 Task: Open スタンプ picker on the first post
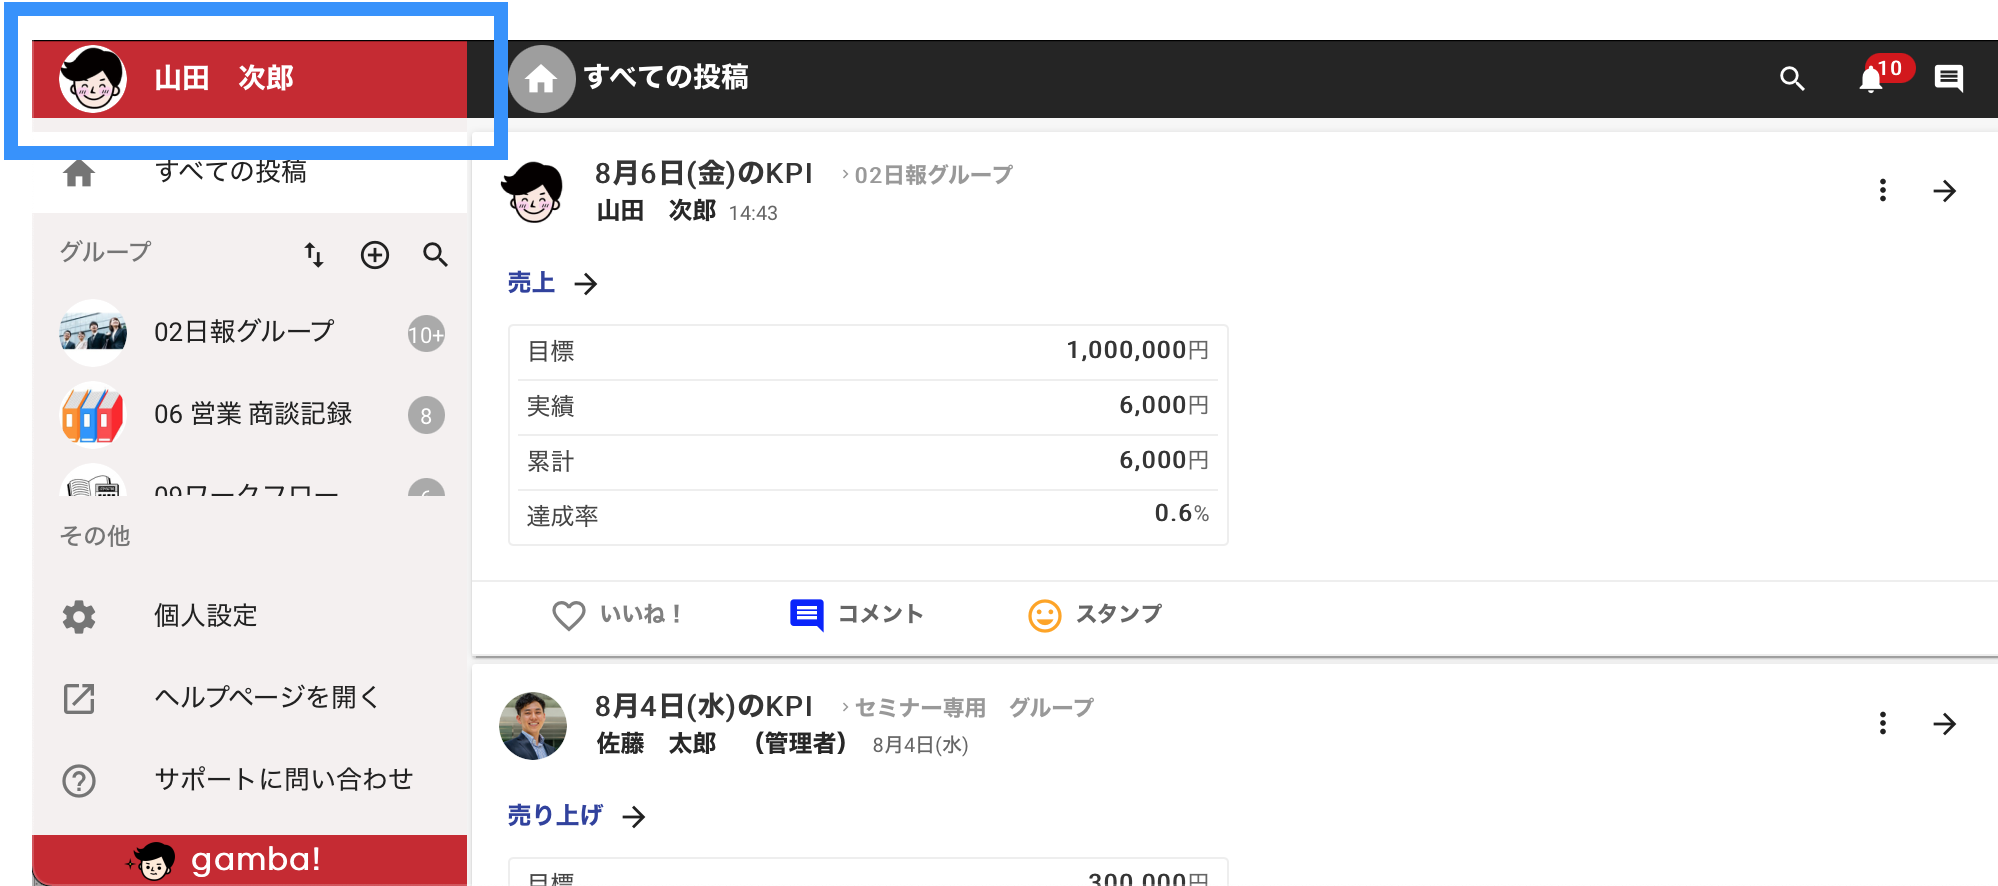(x=1095, y=615)
